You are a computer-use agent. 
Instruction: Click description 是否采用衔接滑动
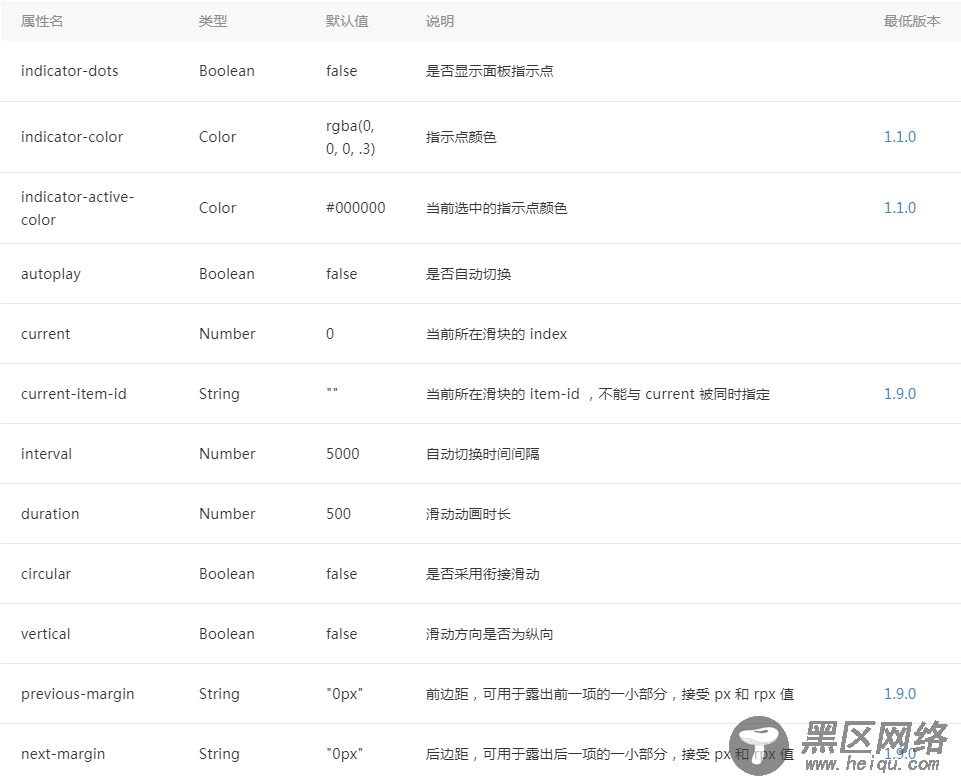(x=482, y=574)
